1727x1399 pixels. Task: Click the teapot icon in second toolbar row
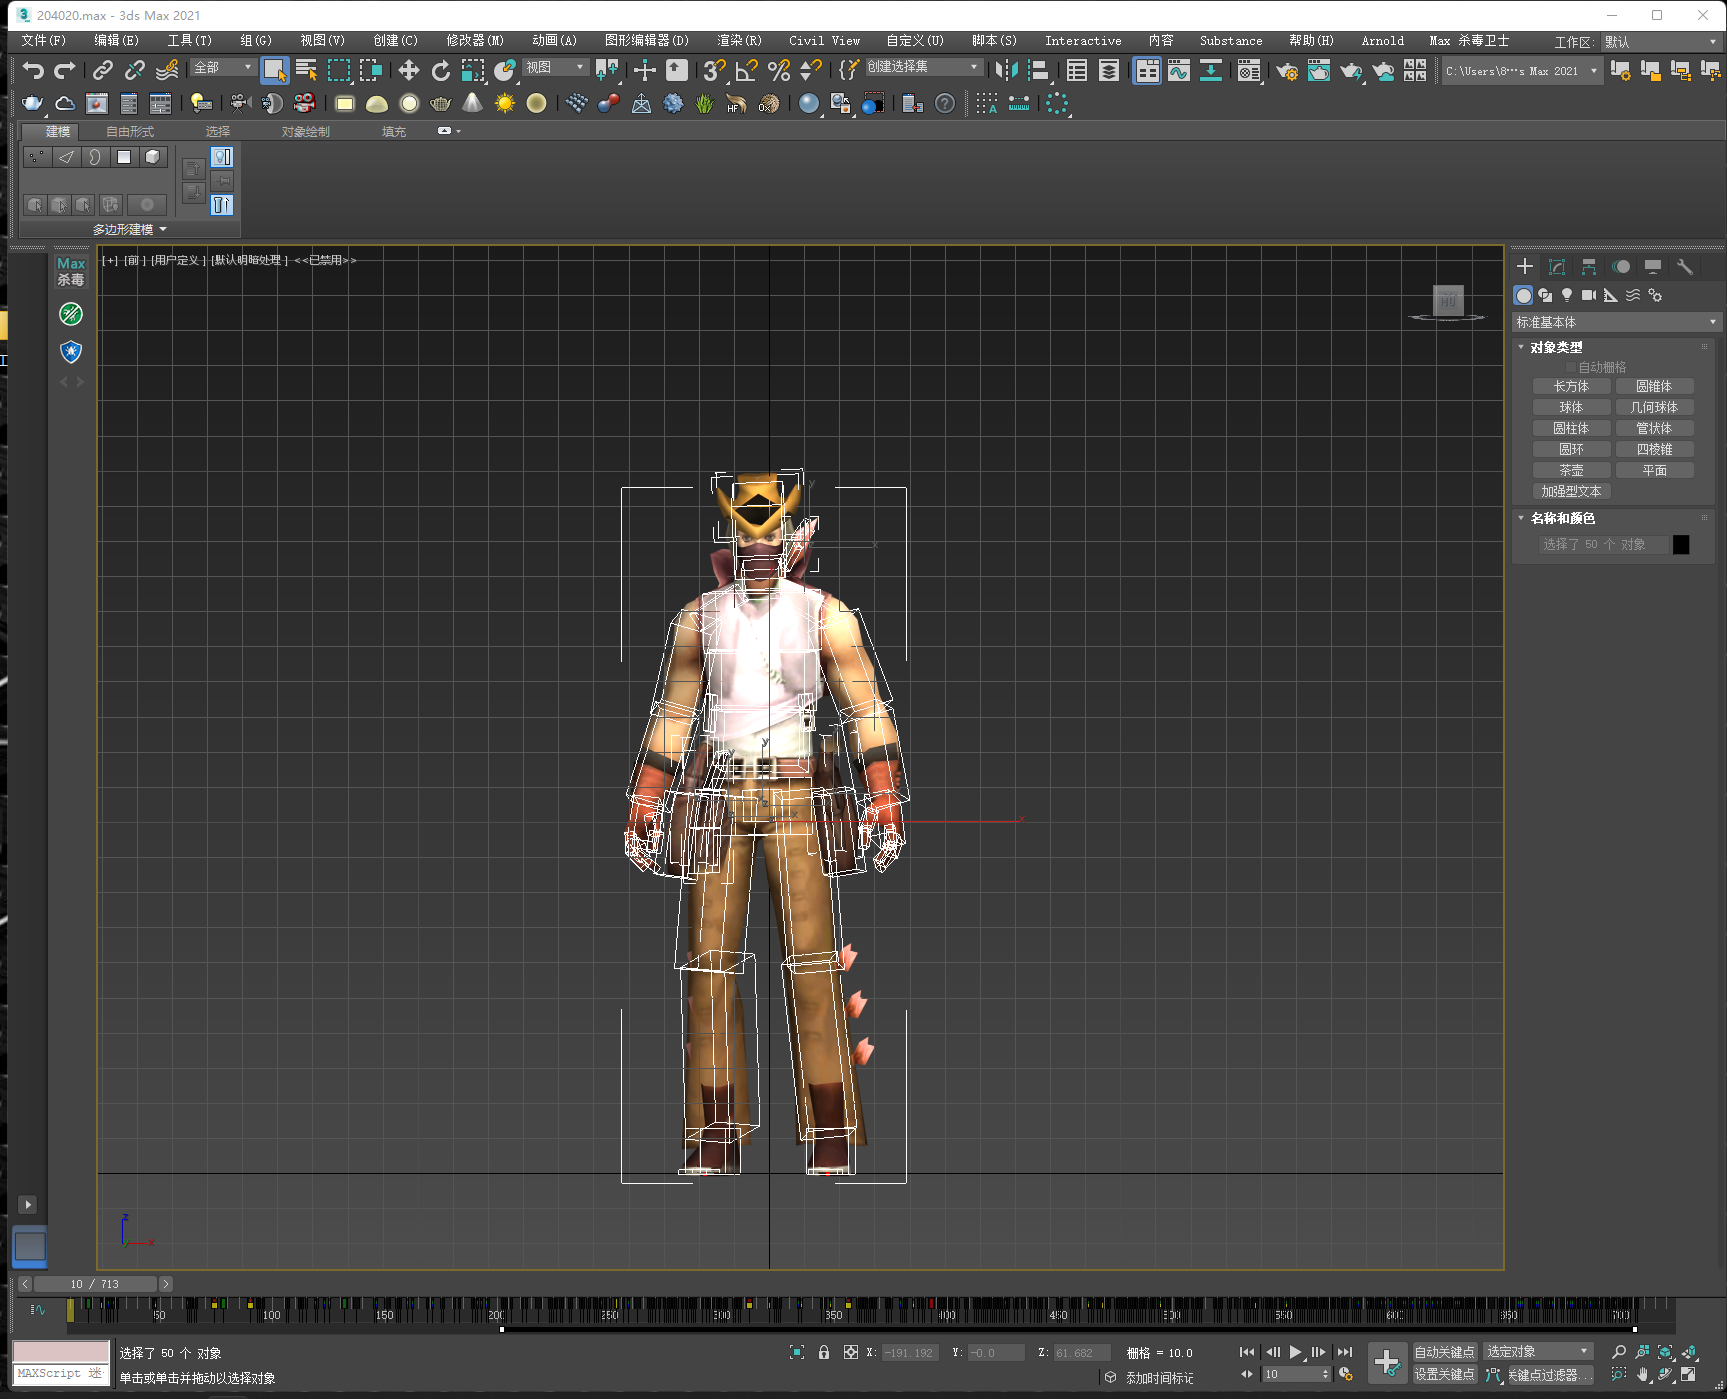pos(33,103)
